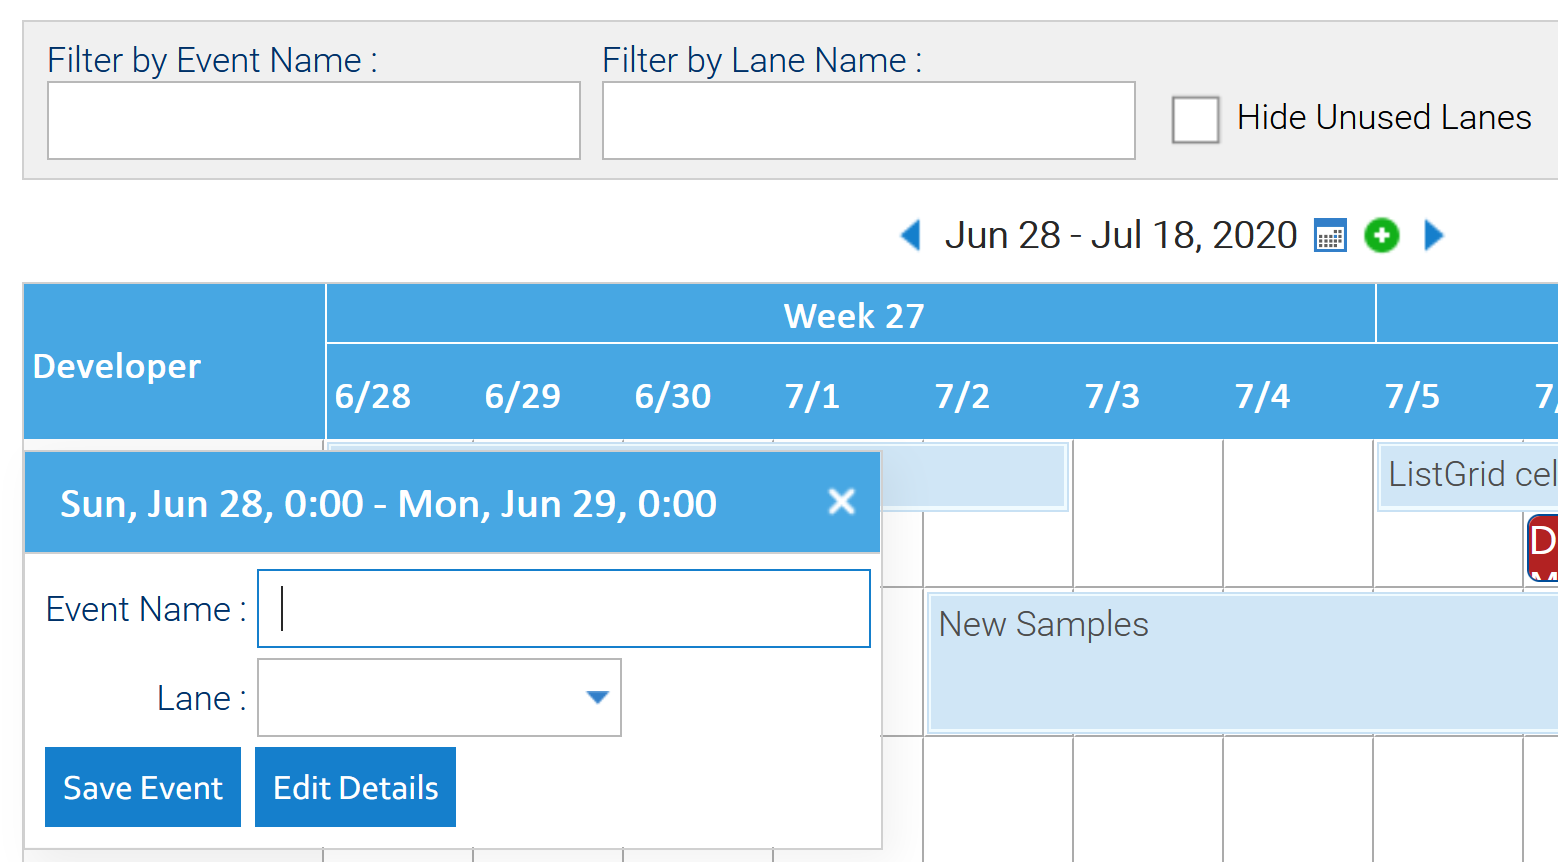1558x862 pixels.
Task: Click the Week 27 header
Action: [x=852, y=315]
